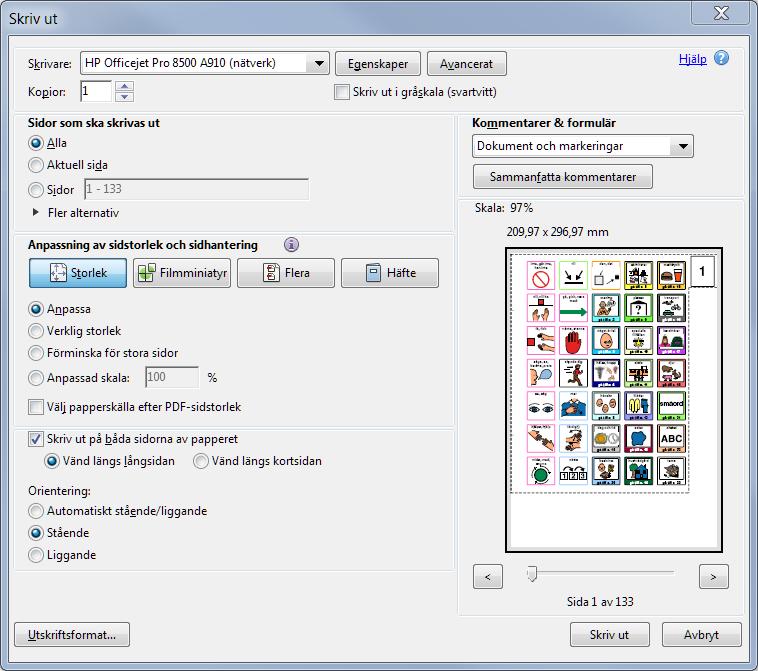The height and width of the screenshot is (671, 758).
Task: Open the Hjälp link
Action: (692, 59)
